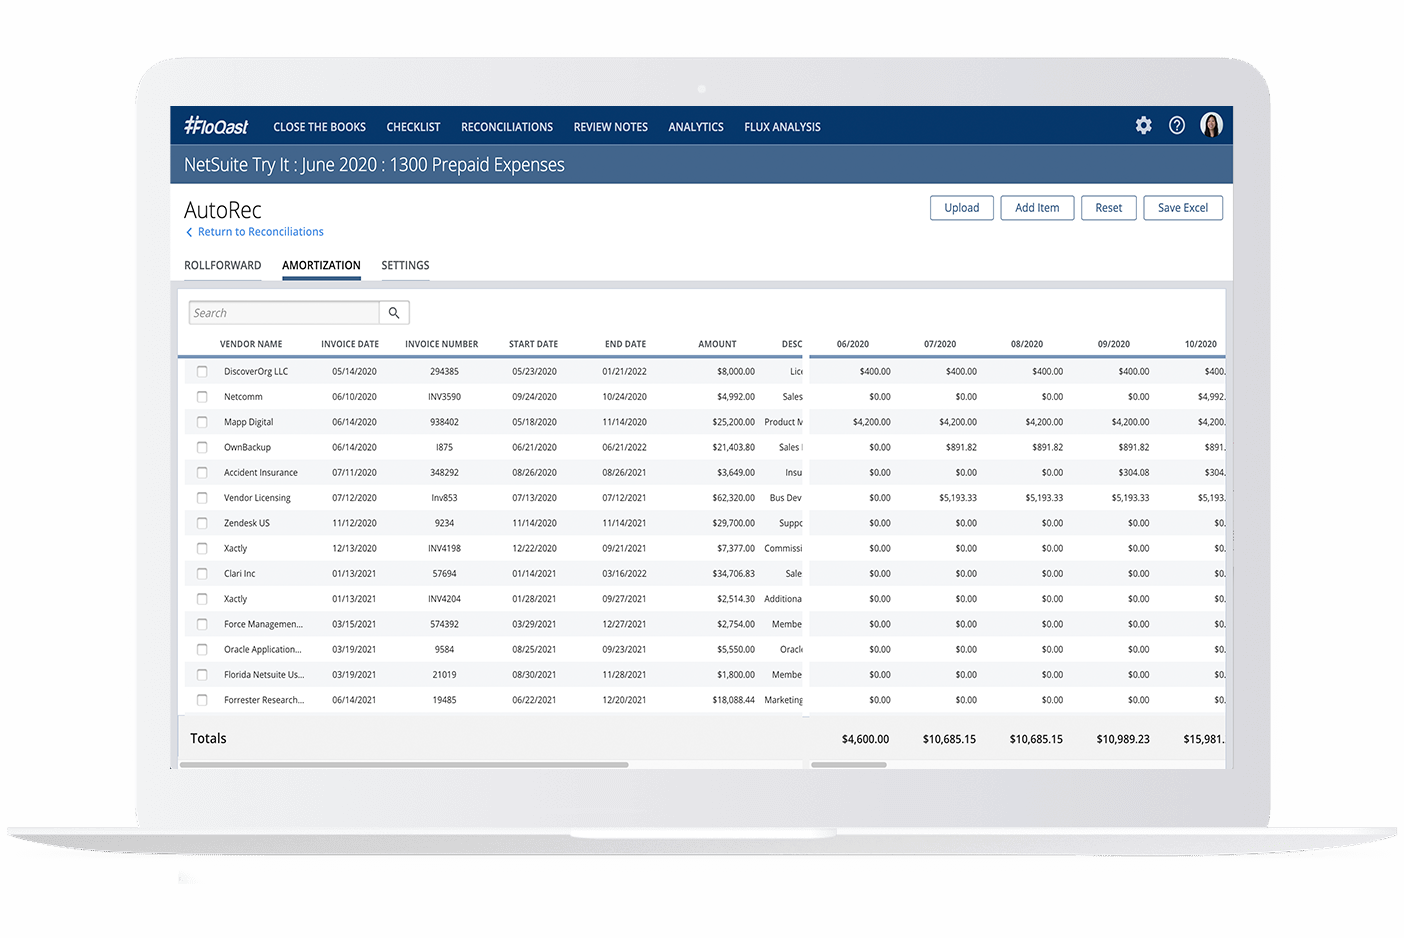Click the Save Excel button

(1183, 208)
